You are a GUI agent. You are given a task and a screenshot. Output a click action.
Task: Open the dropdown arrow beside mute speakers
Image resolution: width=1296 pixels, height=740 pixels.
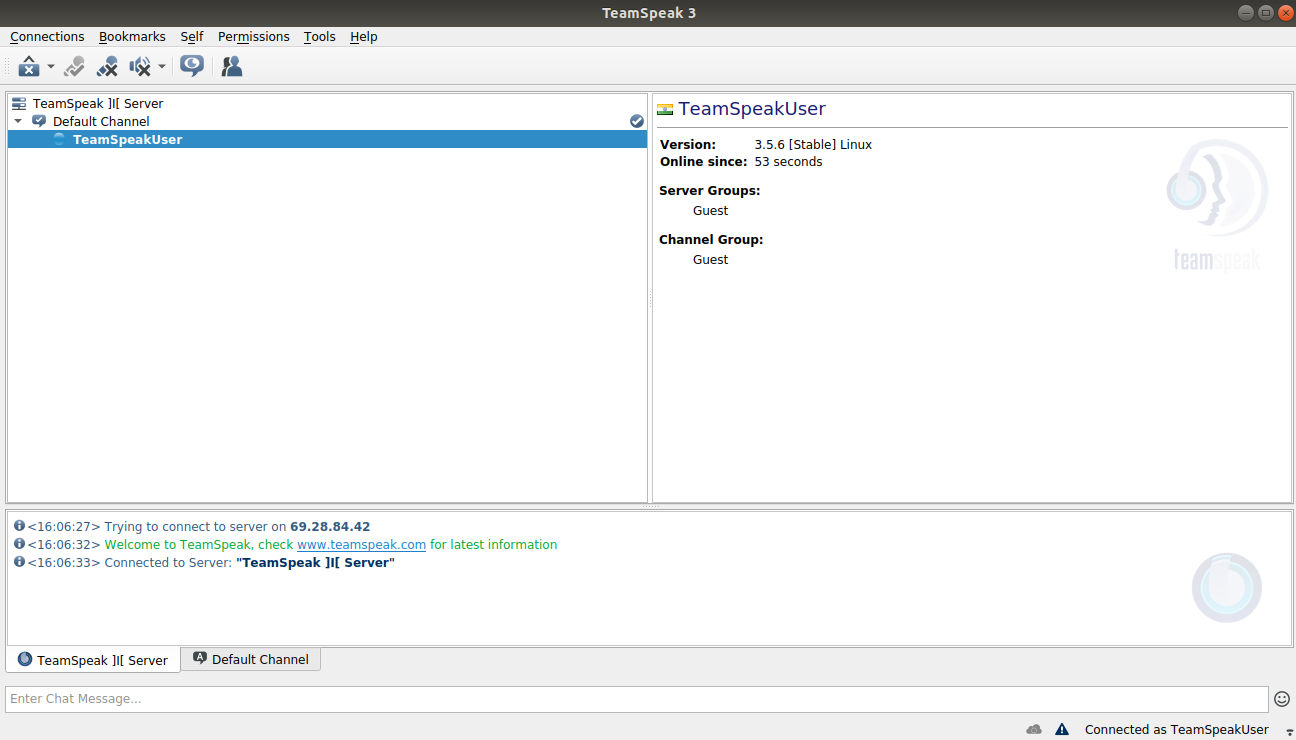point(162,67)
